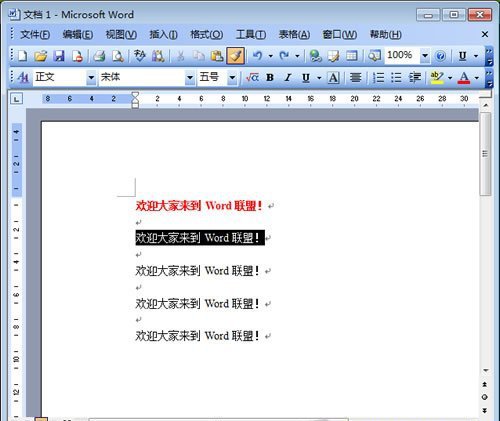The width and height of the screenshot is (500, 421).
Task: Expand the Redo history dropdown arrow
Action: (297, 56)
